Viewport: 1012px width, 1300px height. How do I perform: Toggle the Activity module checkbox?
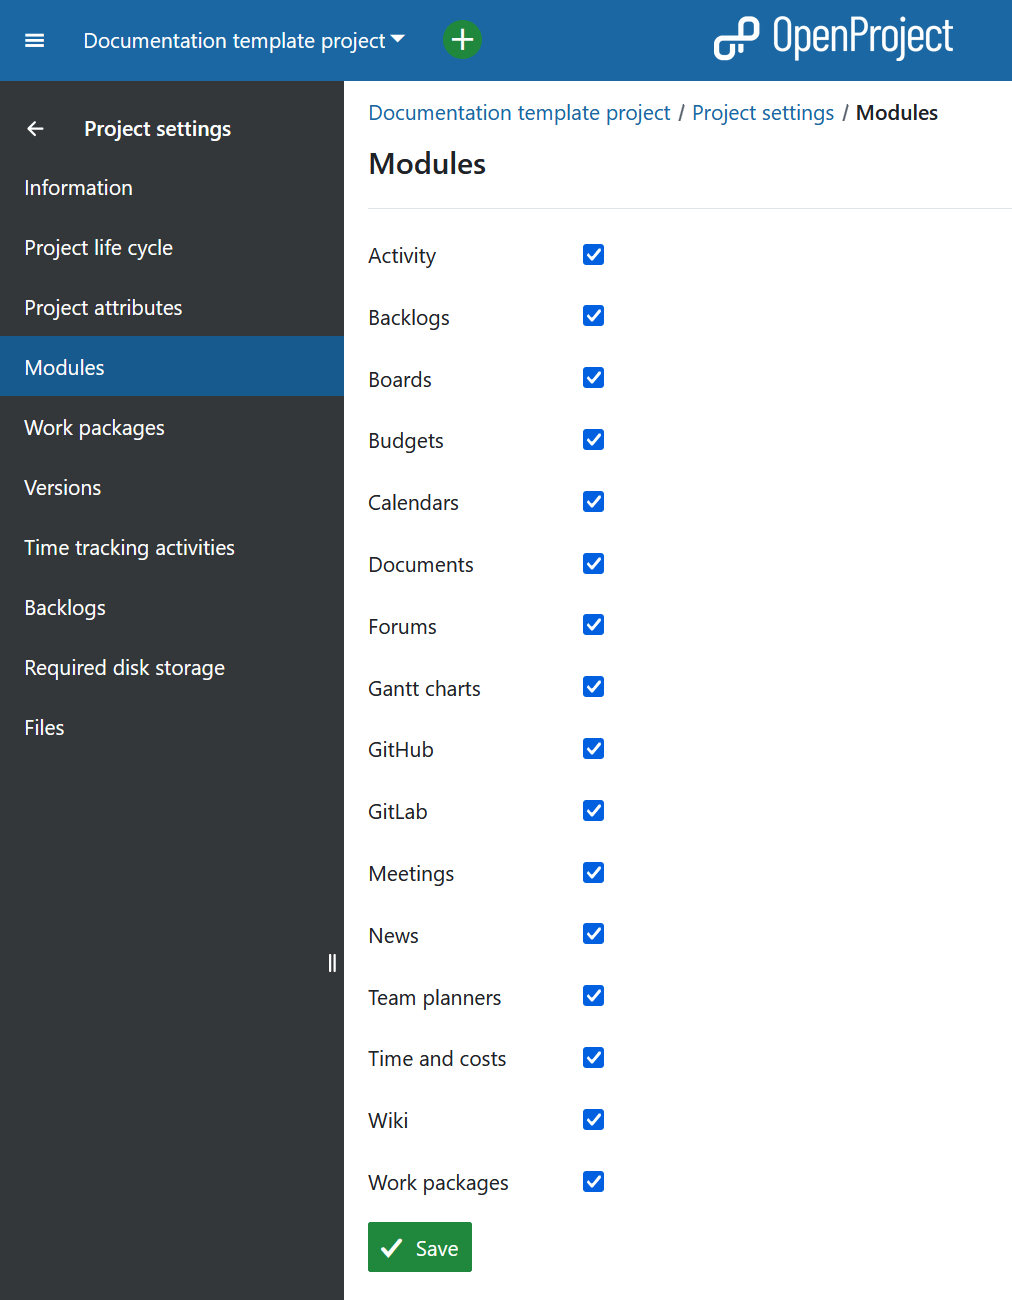(x=594, y=255)
